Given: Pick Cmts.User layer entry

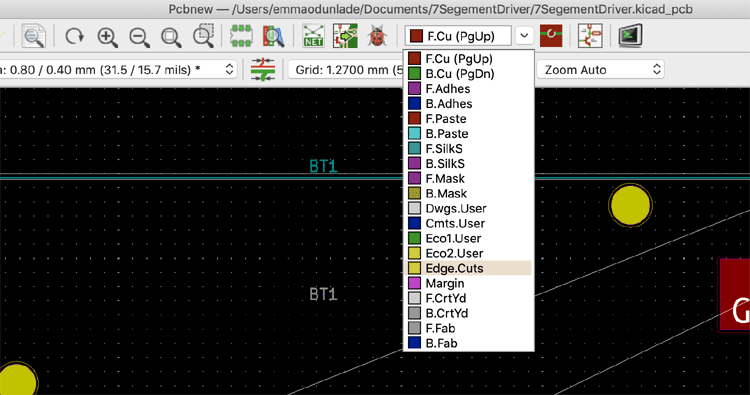Looking at the screenshot, I should pyautogui.click(x=469, y=223).
